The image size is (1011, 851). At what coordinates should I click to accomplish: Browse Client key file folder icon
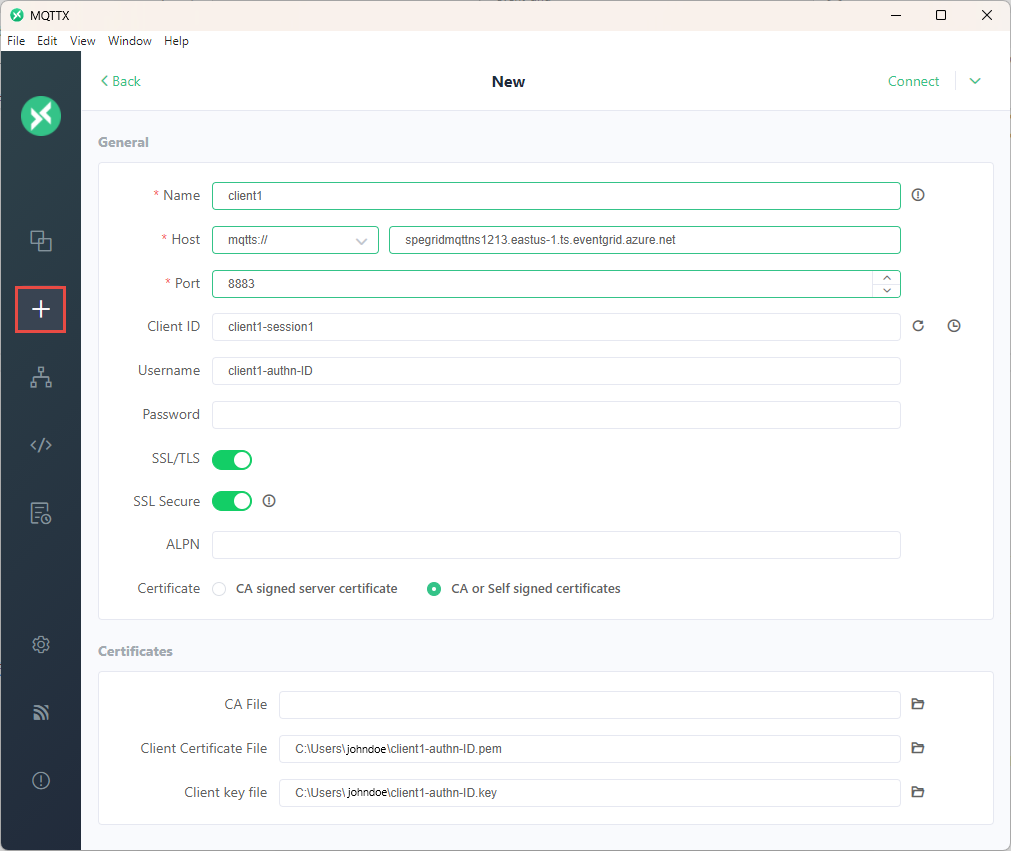point(918,792)
